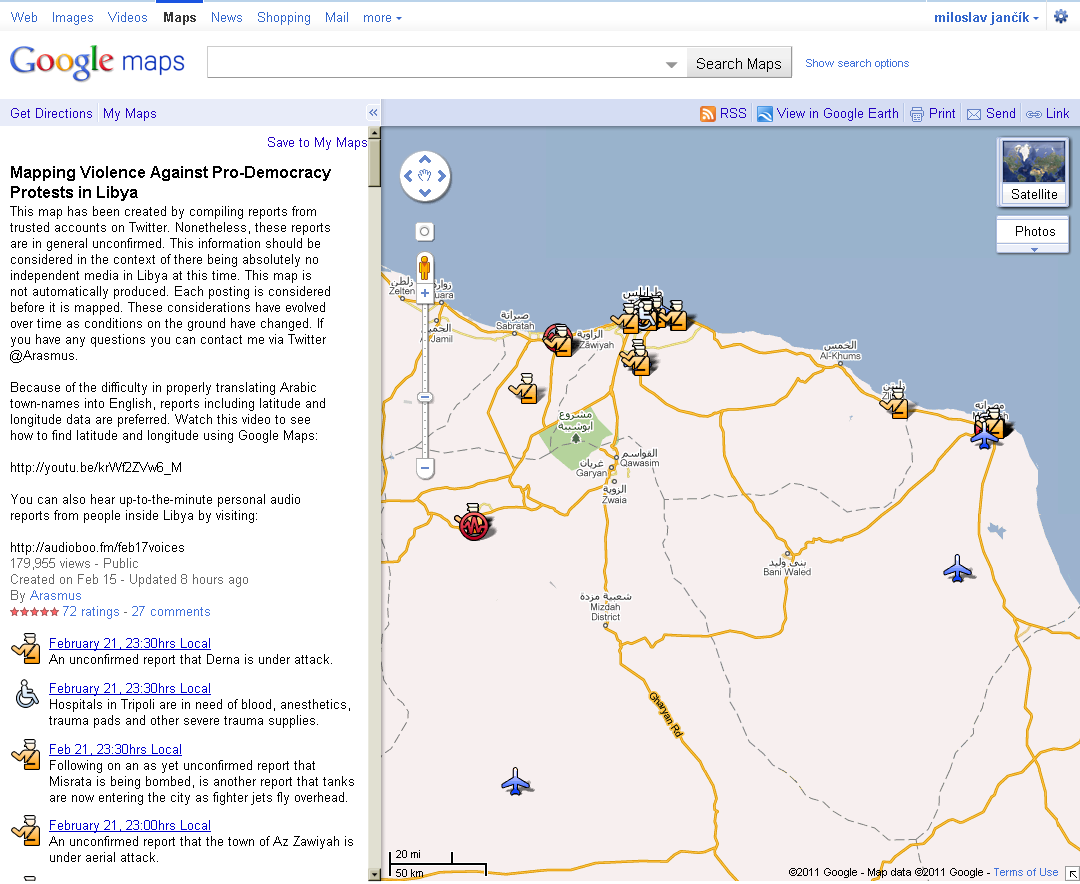
Task: Pan the map down
Action: (x=425, y=193)
